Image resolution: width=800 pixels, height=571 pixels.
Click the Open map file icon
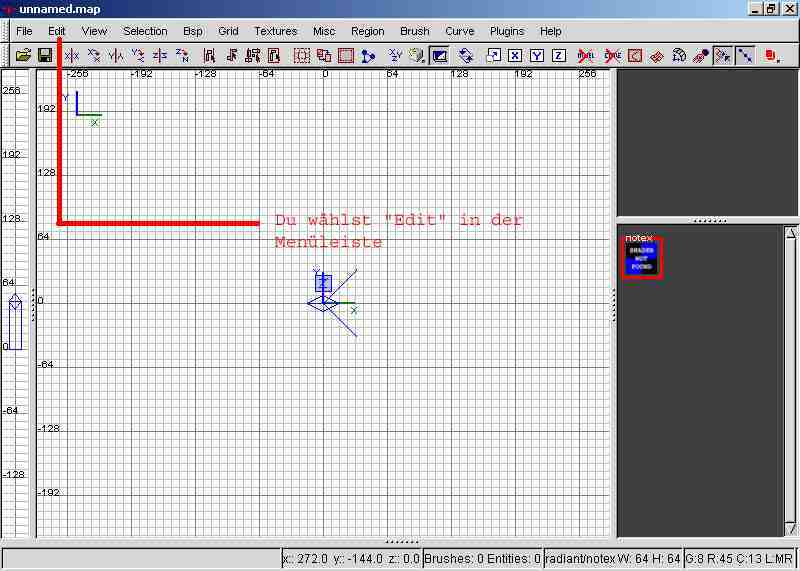coord(23,56)
